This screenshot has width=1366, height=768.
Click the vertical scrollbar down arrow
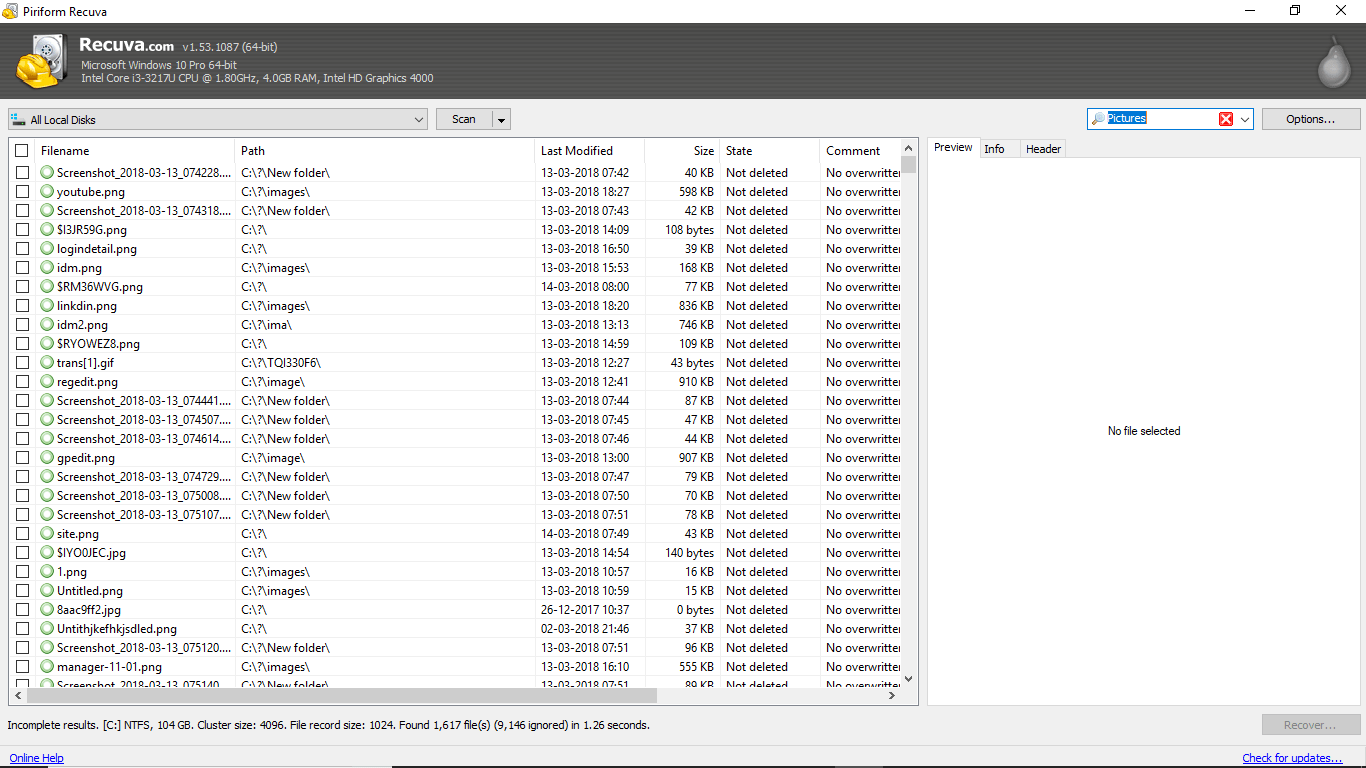click(x=908, y=679)
